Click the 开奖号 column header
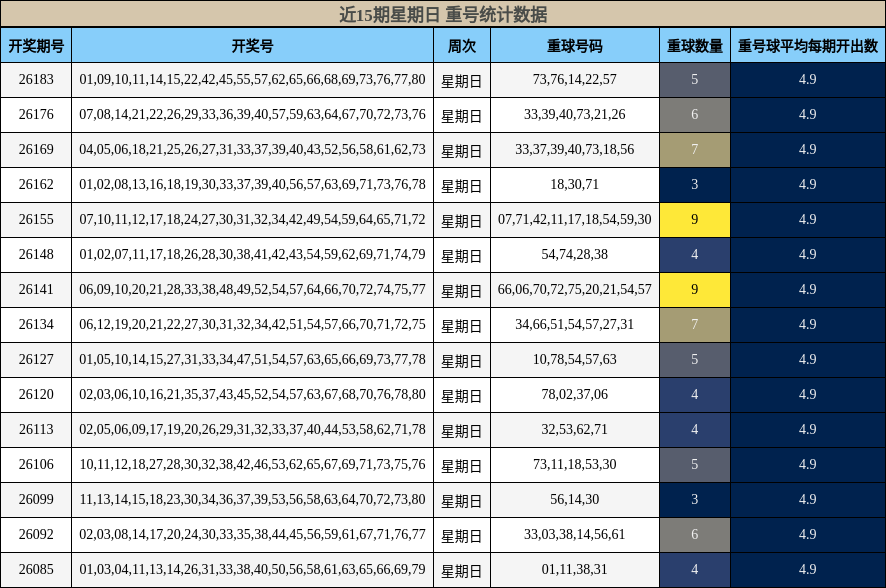 (x=253, y=46)
